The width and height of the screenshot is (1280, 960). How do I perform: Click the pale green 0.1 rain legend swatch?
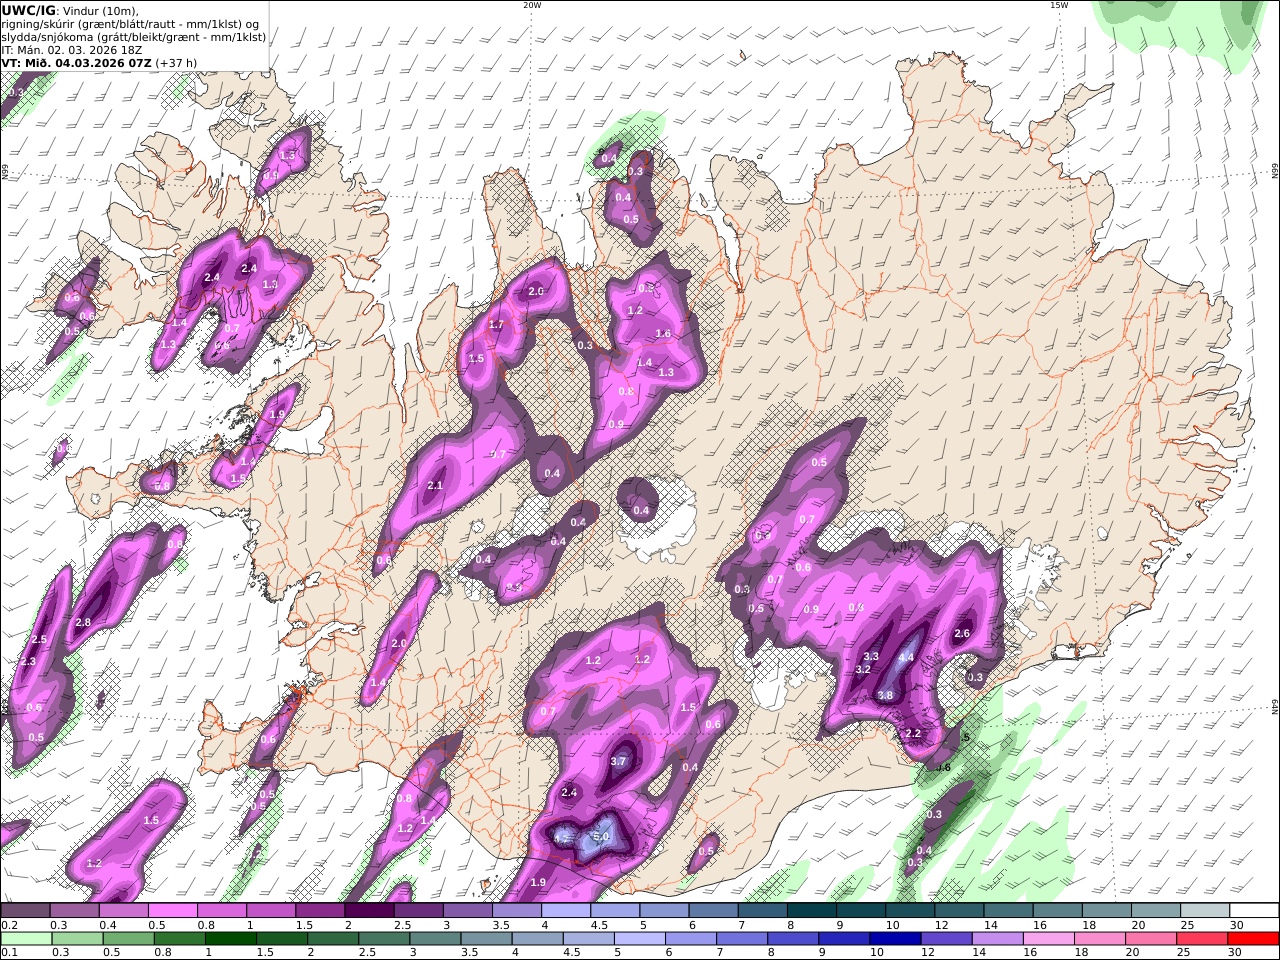click(x=26, y=939)
